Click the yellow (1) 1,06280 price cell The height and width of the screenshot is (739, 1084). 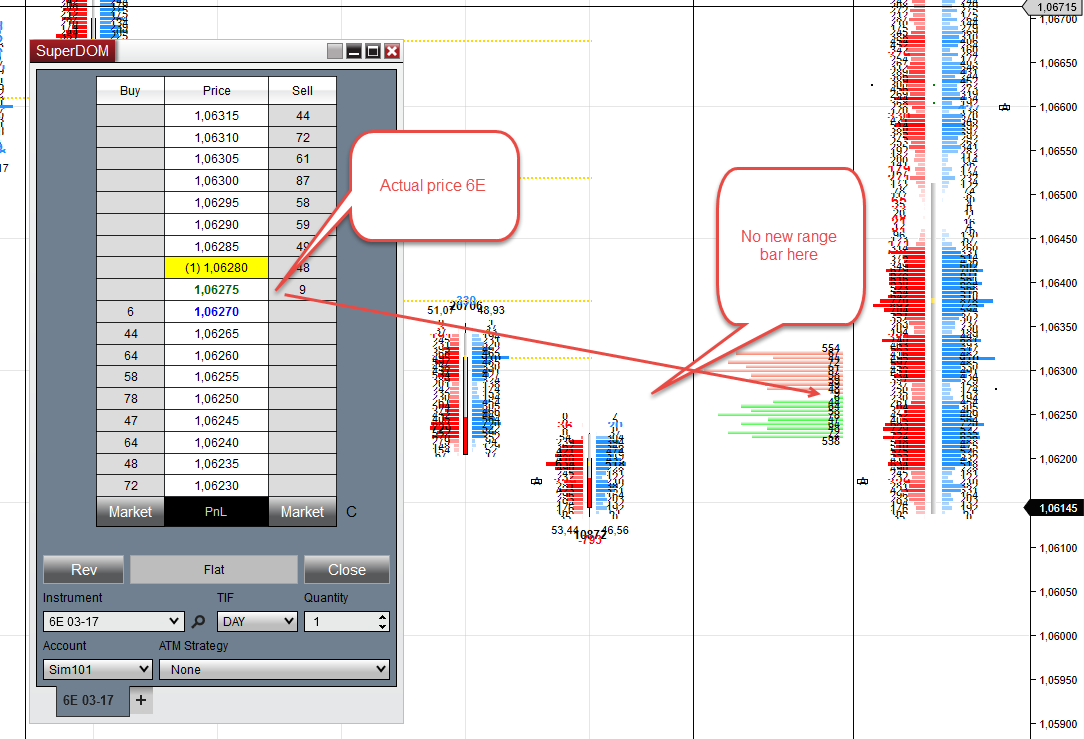[216, 268]
